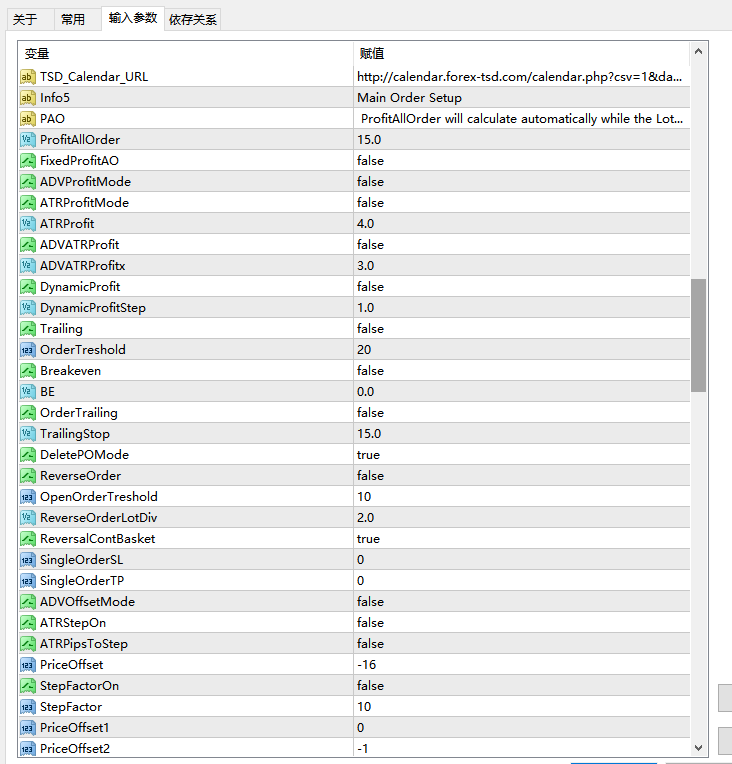732x764 pixels.
Task: Click the integer icon for SingleOrderSL
Action: (28, 559)
